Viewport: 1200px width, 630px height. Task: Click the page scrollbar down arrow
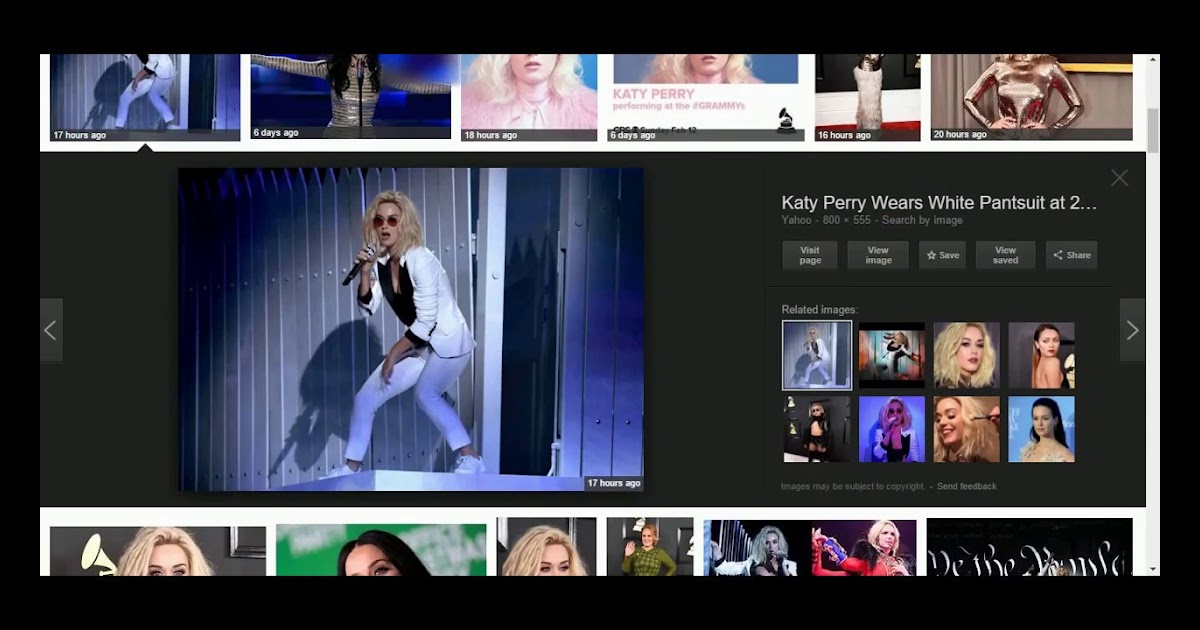[1153, 569]
